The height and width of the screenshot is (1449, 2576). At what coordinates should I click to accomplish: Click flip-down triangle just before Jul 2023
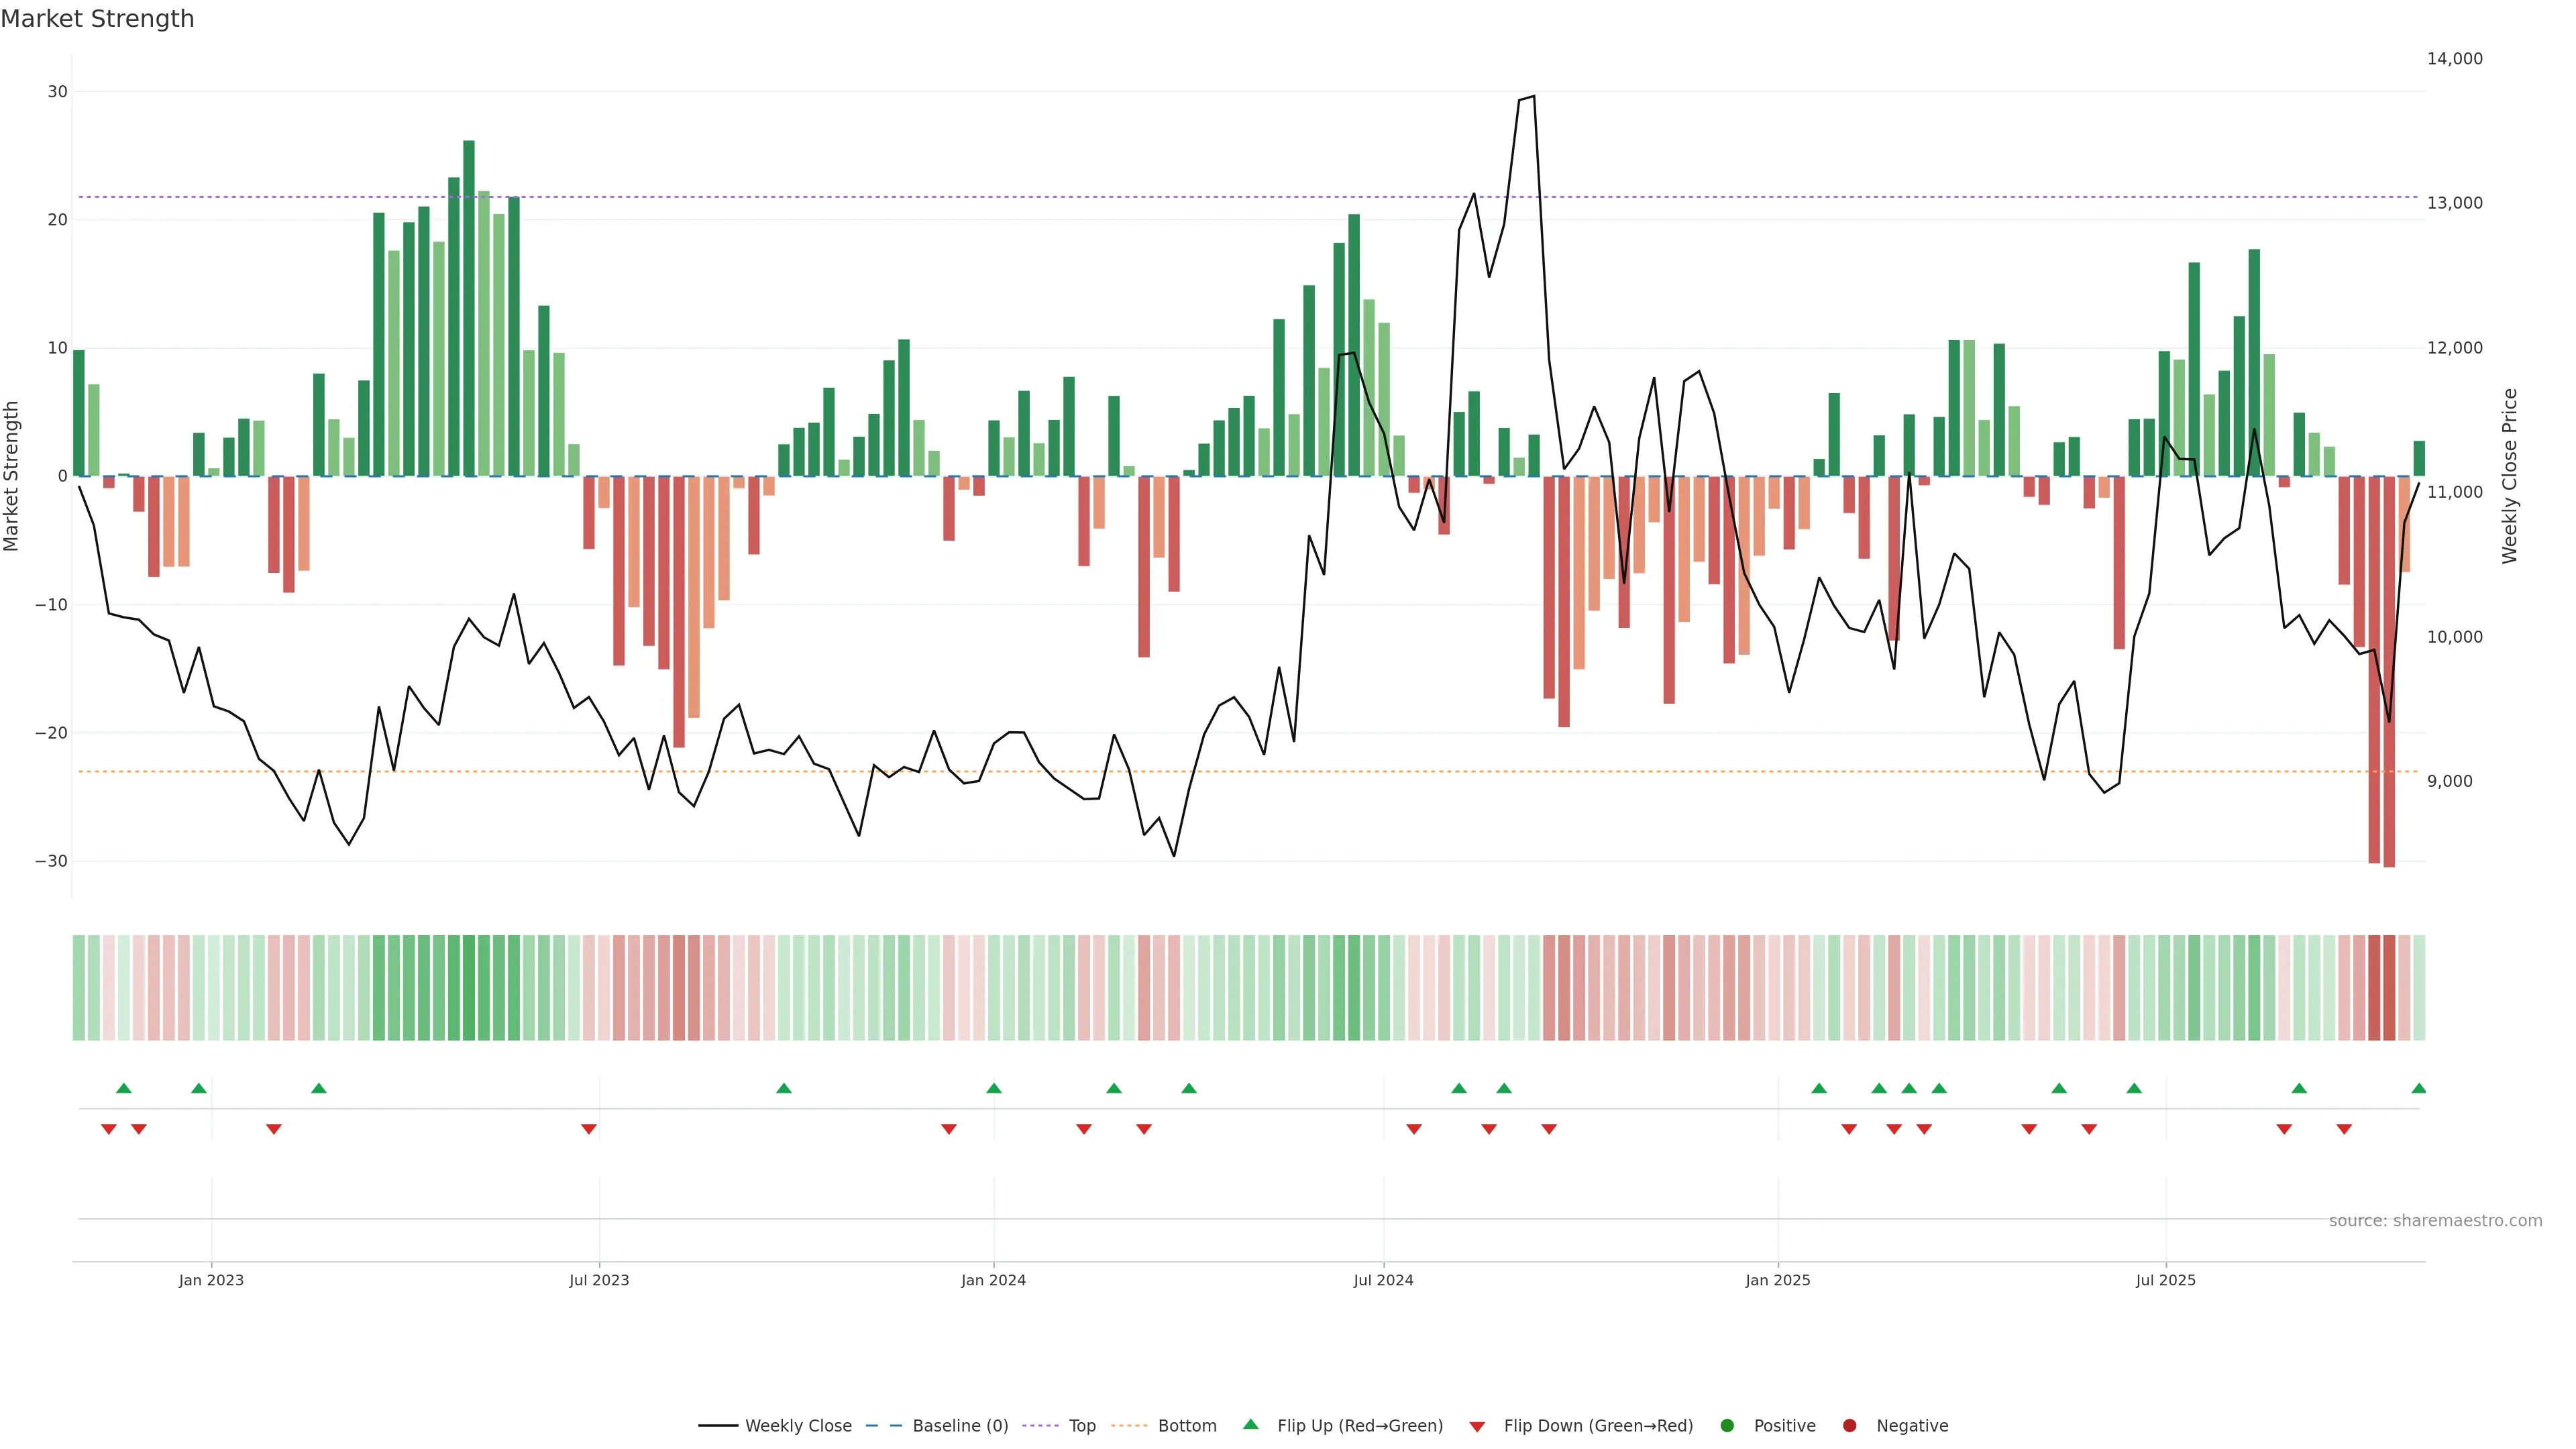(589, 1129)
